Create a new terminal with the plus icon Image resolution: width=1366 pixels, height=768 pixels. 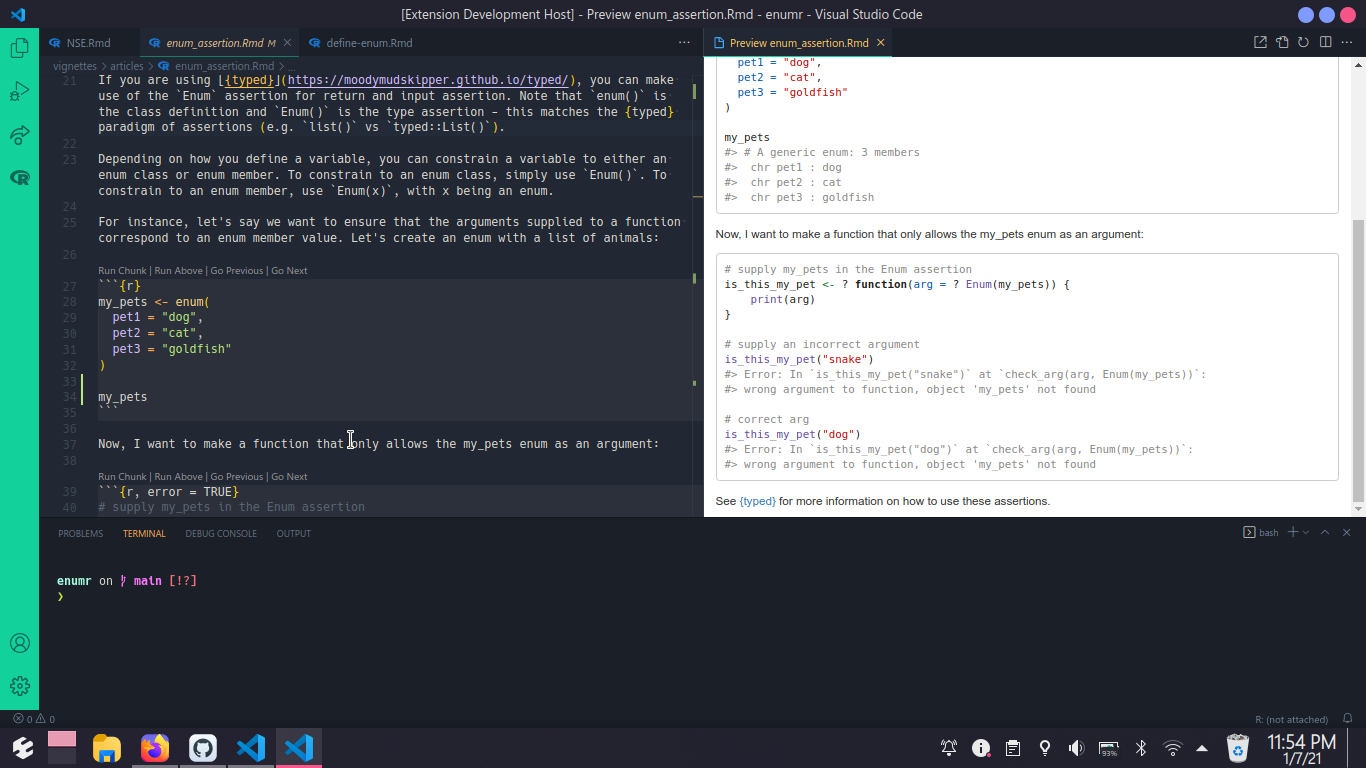1292,533
